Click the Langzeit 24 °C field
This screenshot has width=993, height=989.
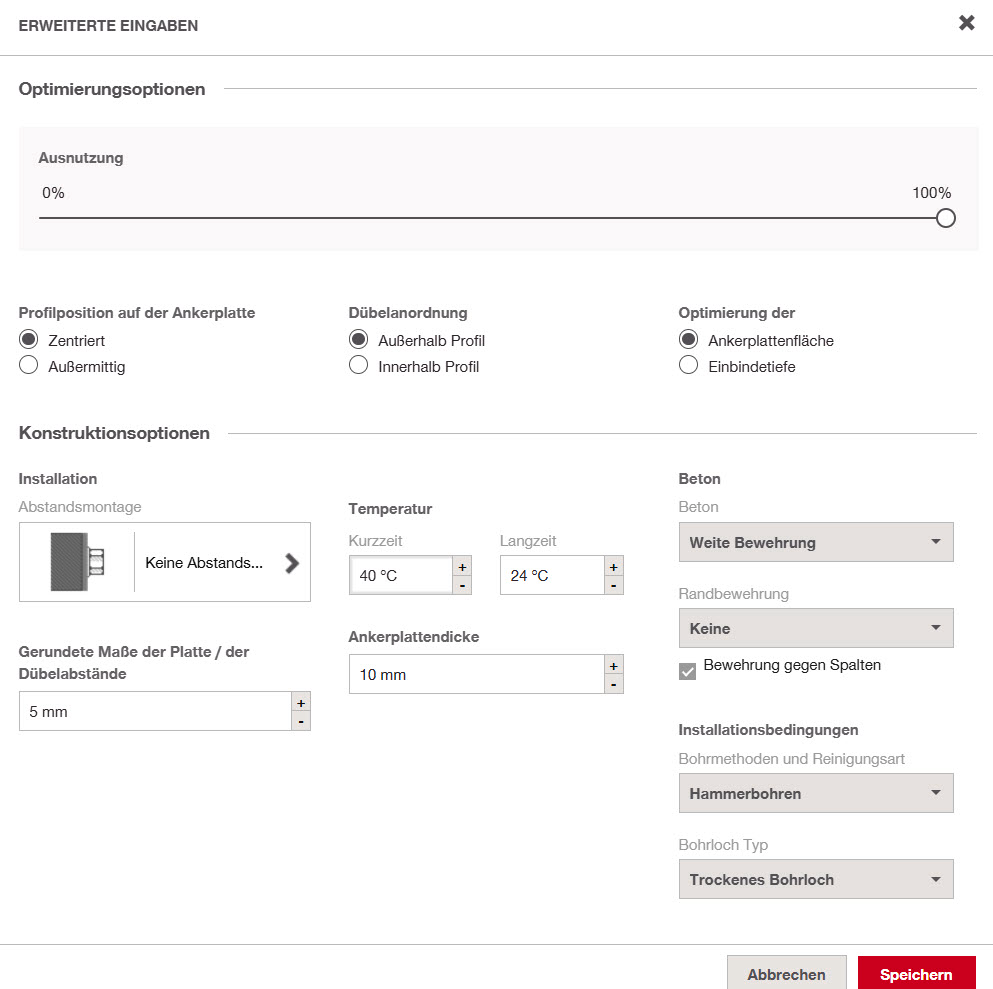coord(552,575)
